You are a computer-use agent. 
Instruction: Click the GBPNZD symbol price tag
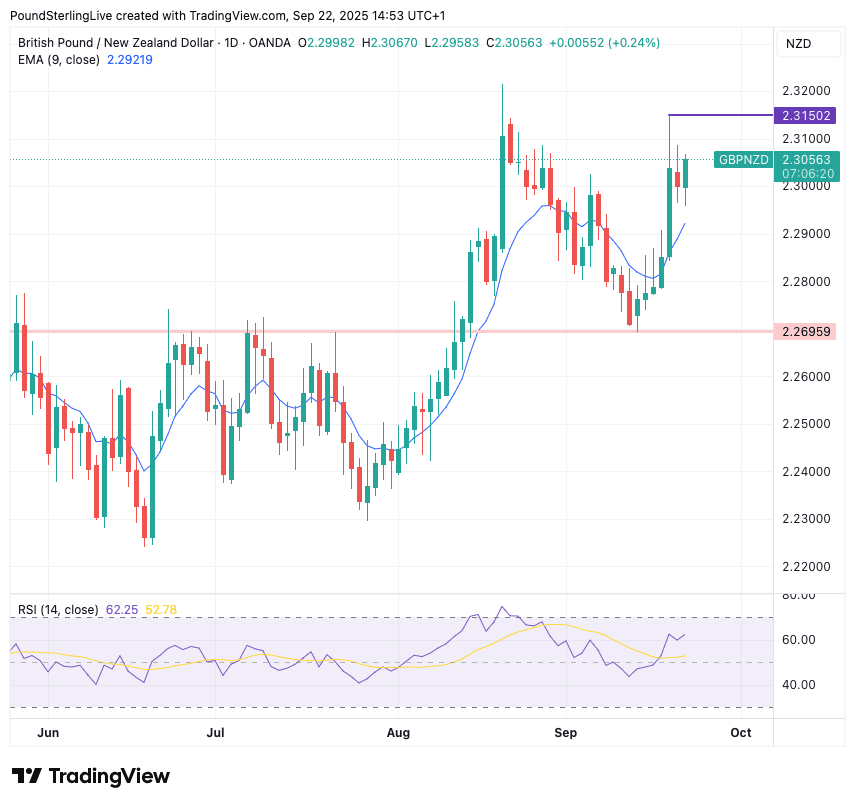[743, 160]
